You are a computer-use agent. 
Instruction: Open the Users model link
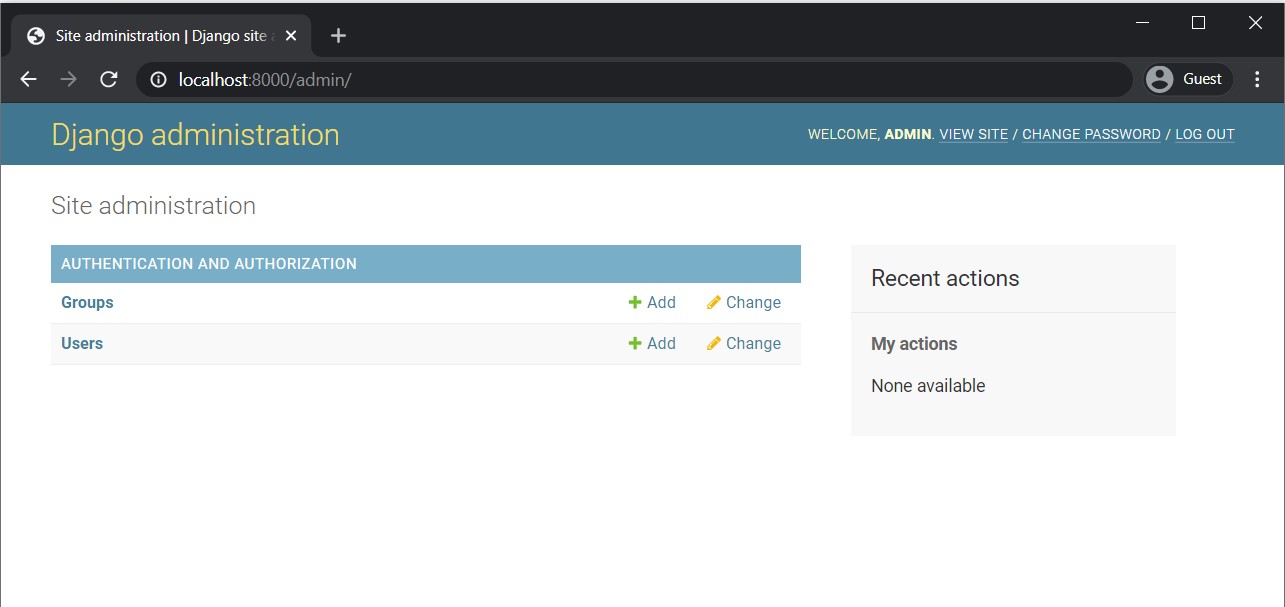click(x=82, y=344)
